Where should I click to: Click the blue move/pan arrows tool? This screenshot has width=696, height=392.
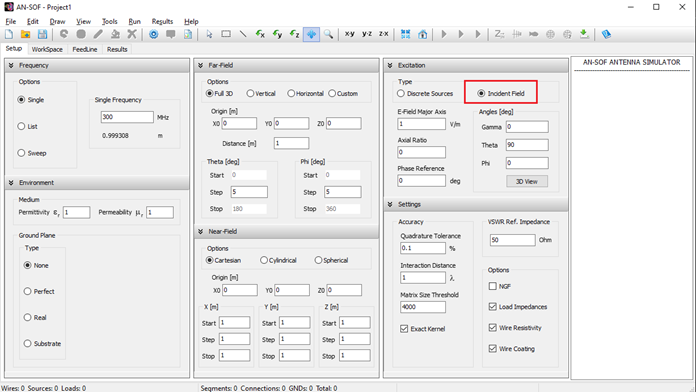pos(311,34)
